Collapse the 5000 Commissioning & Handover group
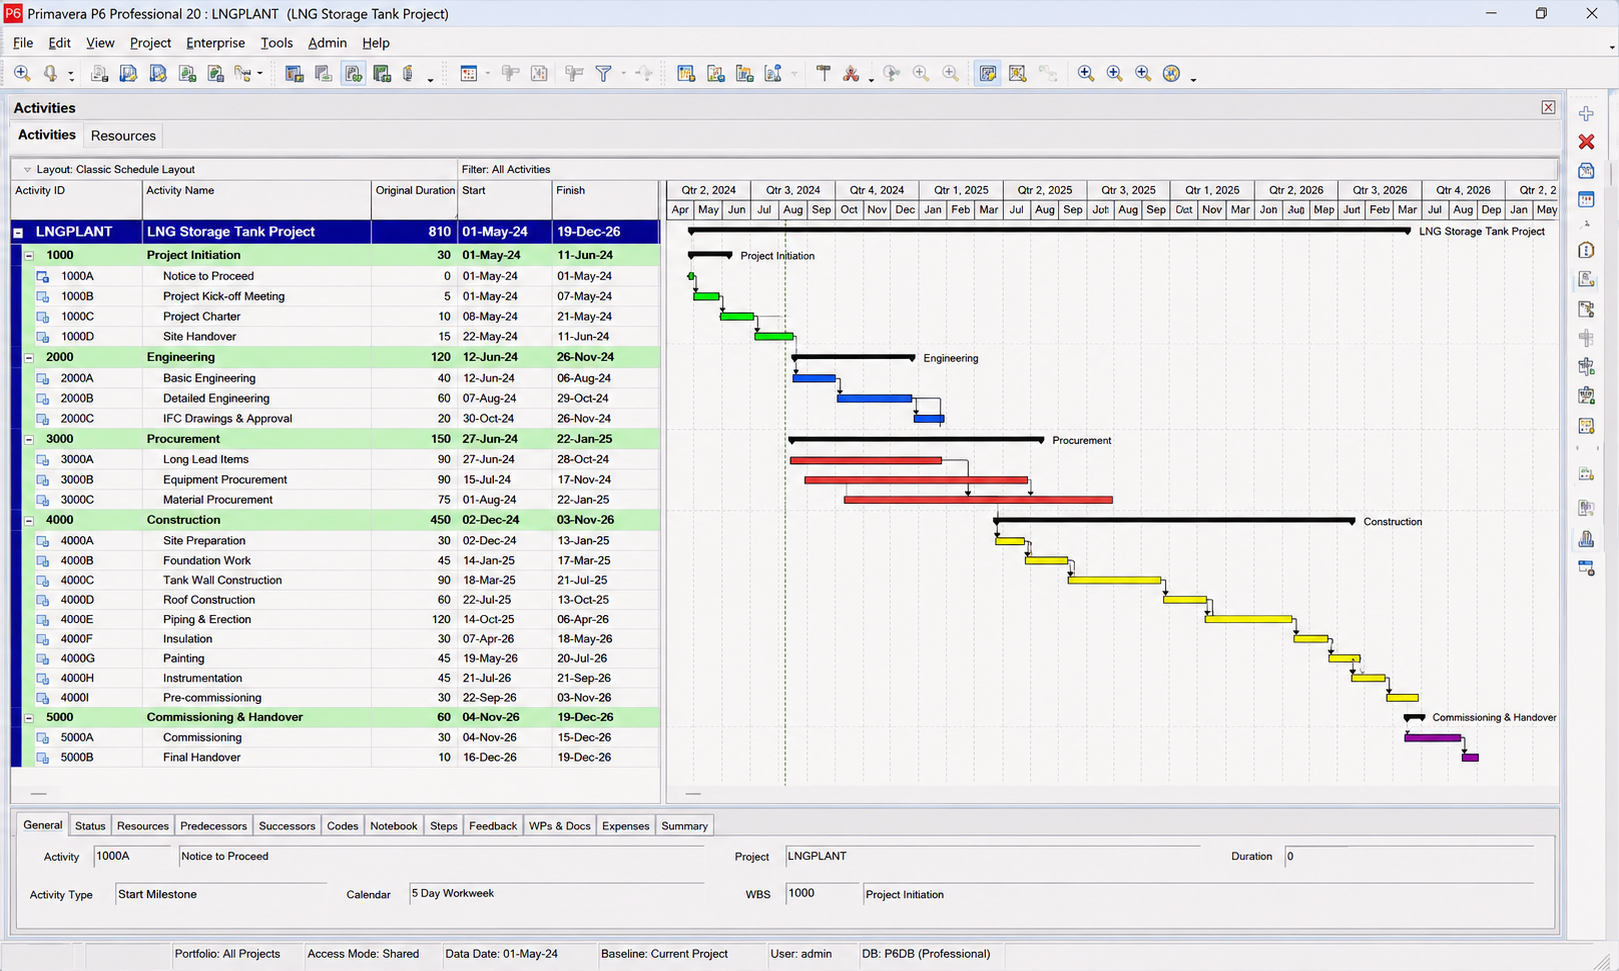The width and height of the screenshot is (1619, 971). click(29, 717)
